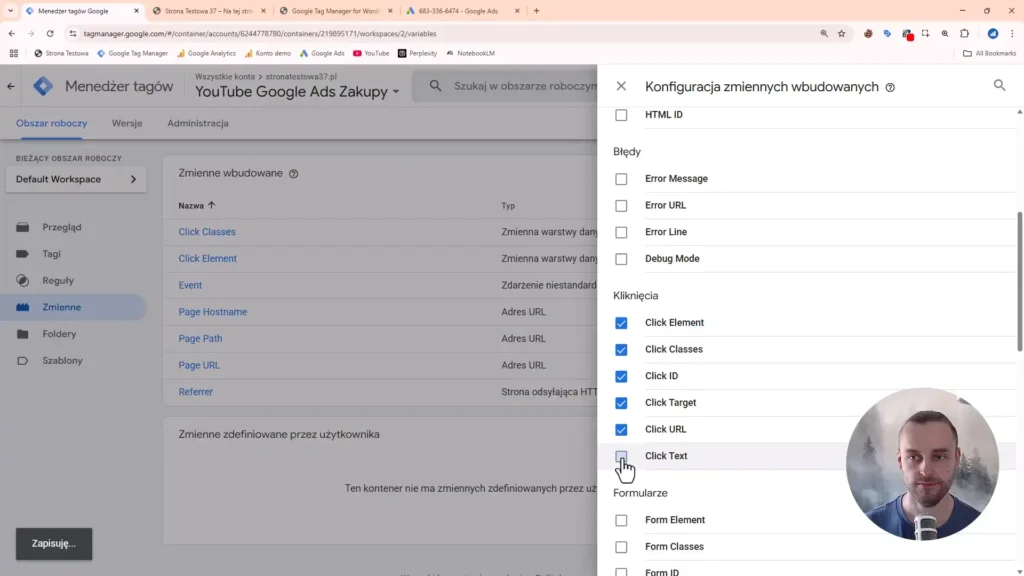Uncheck Click ID checkbox

pos(621,377)
